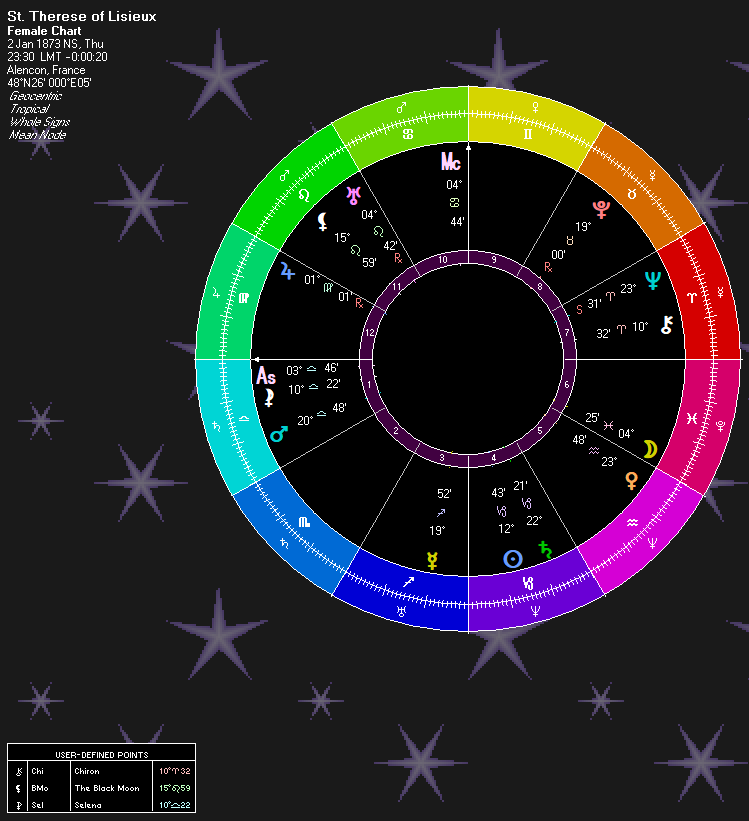Select the BMo abbreviation in the table
749x821 pixels.
pos(40,788)
